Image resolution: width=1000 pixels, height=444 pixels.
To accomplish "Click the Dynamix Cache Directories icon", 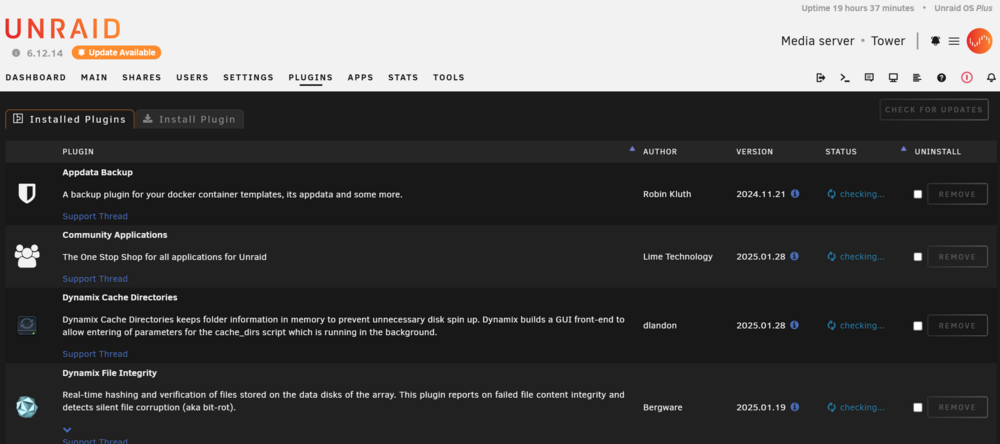I will tap(27, 325).
